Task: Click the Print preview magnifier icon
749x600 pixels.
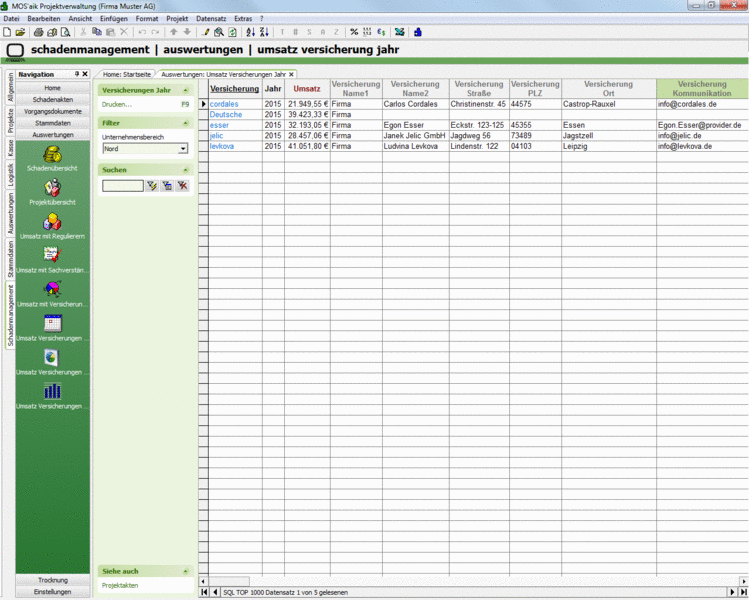Action: (x=65, y=32)
